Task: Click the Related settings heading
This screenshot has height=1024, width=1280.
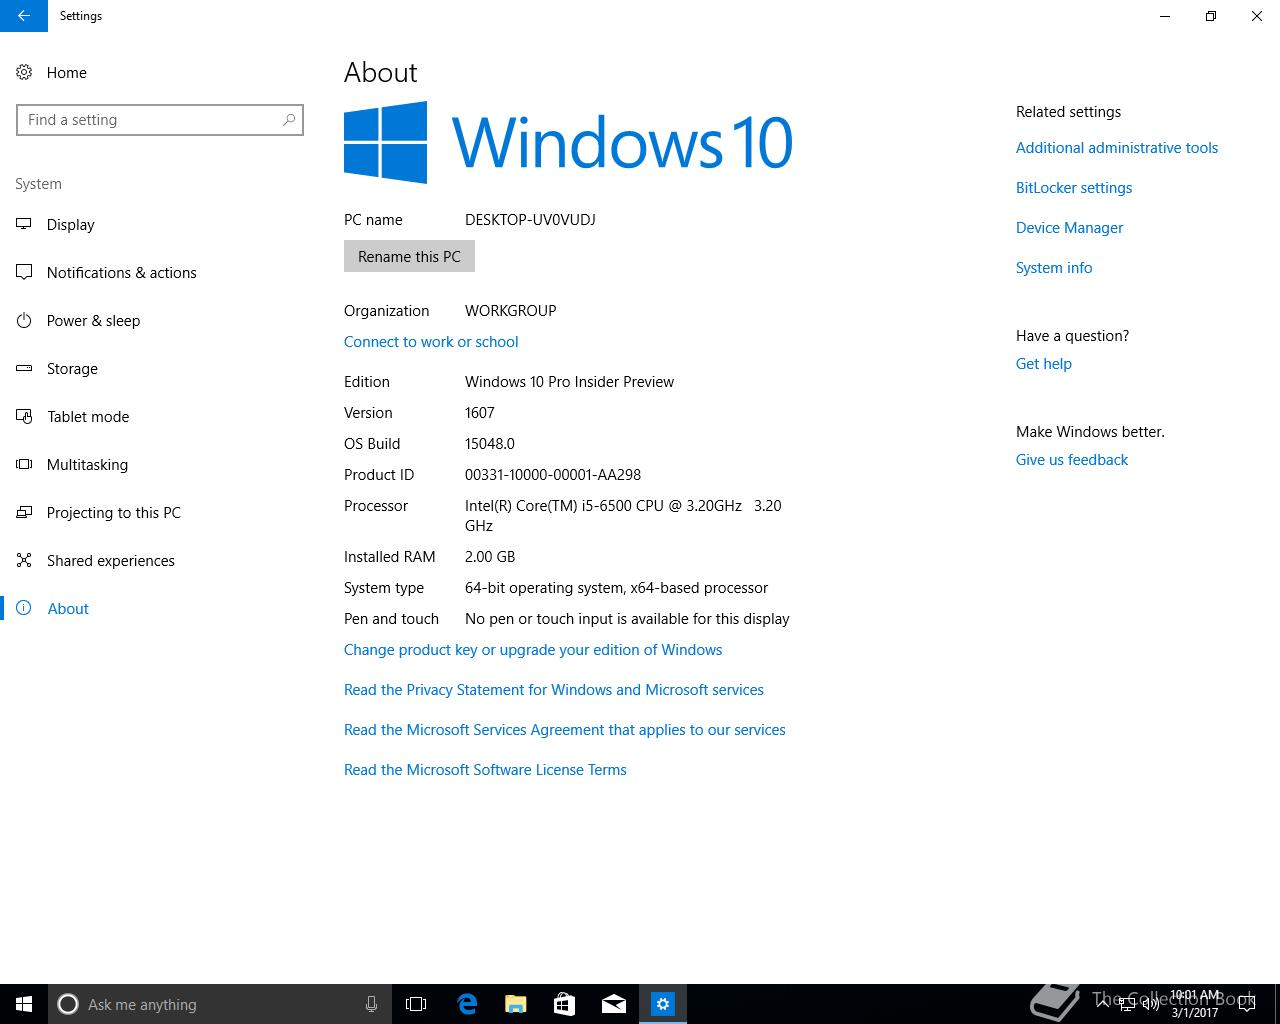Action: tap(1068, 112)
